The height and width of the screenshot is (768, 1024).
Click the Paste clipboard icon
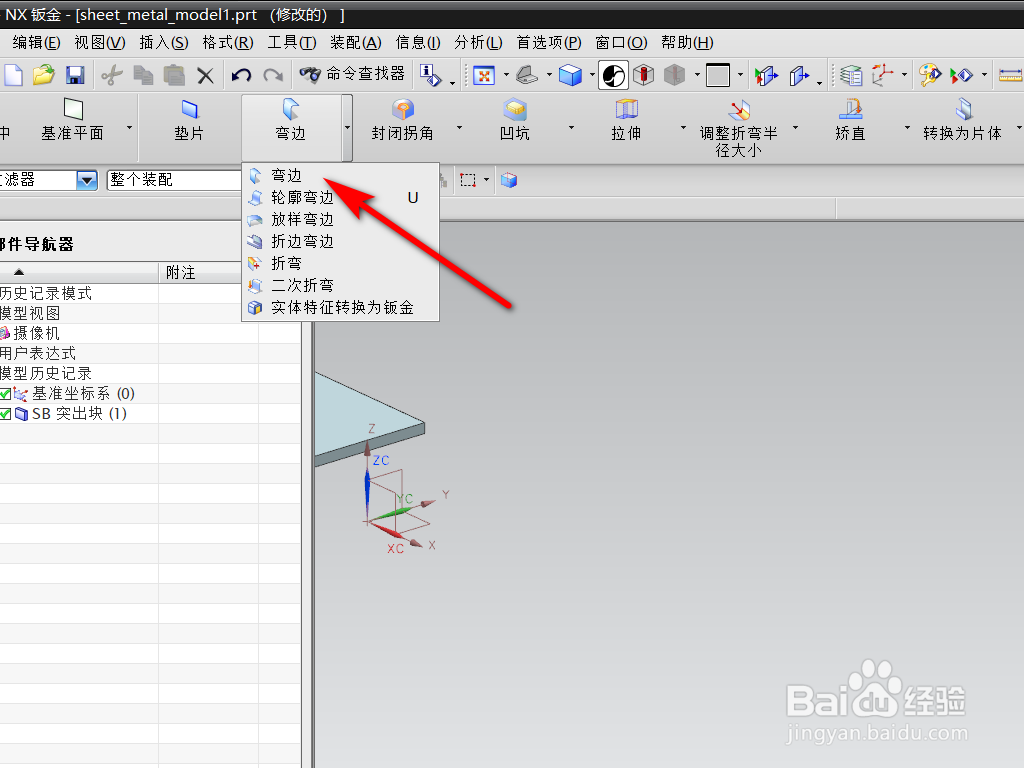(x=174, y=75)
